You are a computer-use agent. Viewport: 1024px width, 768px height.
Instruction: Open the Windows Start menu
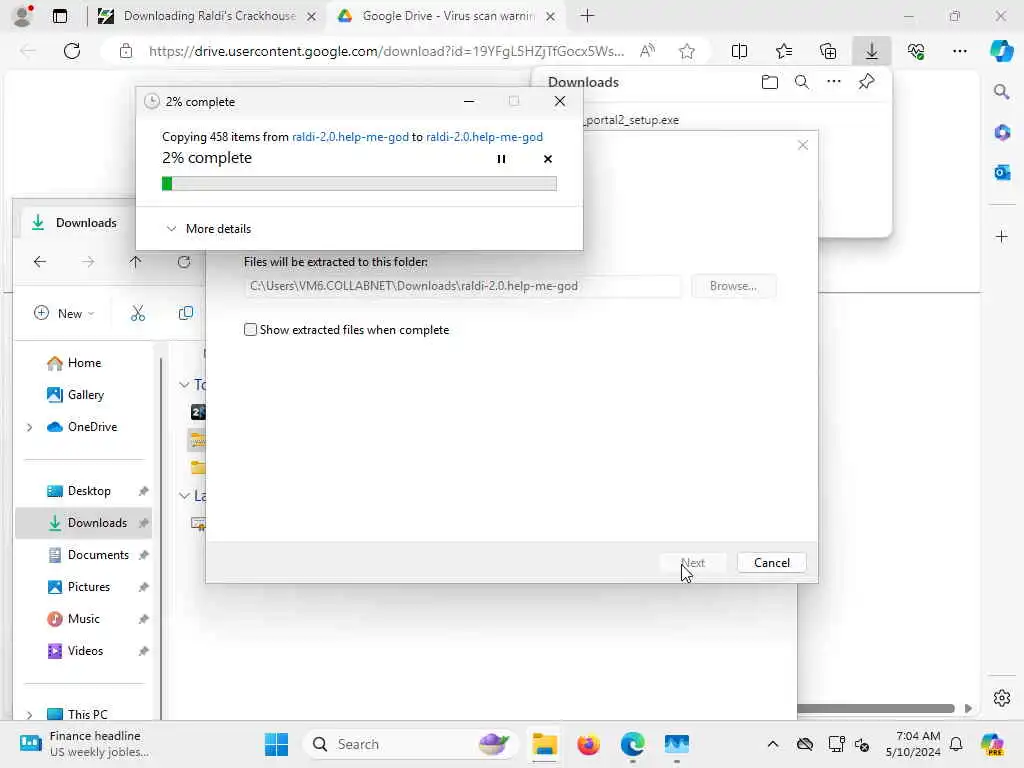coord(276,744)
